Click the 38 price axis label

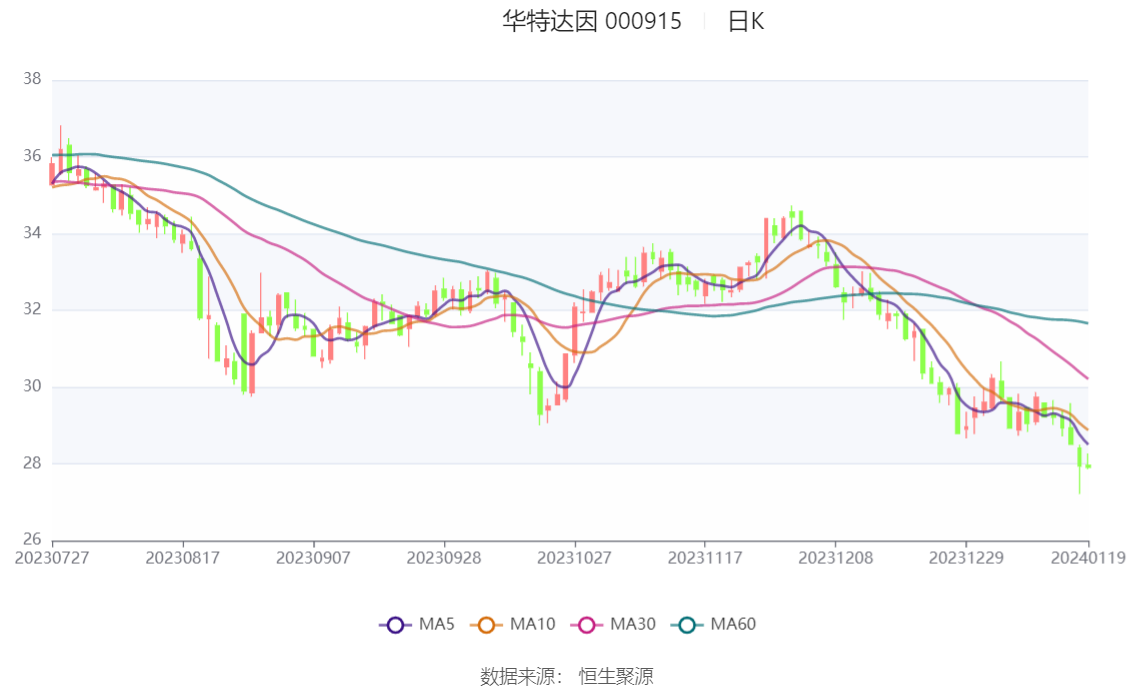[31, 79]
